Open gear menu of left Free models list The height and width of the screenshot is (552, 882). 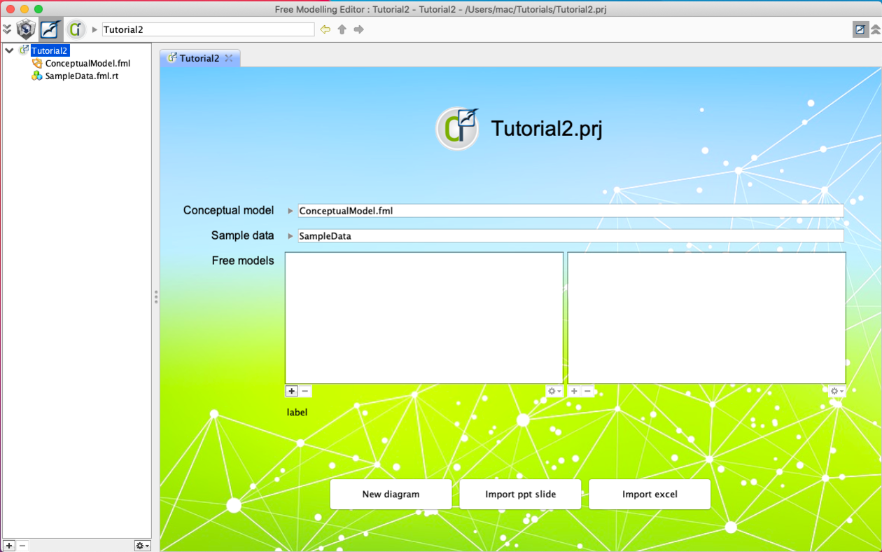pos(554,391)
